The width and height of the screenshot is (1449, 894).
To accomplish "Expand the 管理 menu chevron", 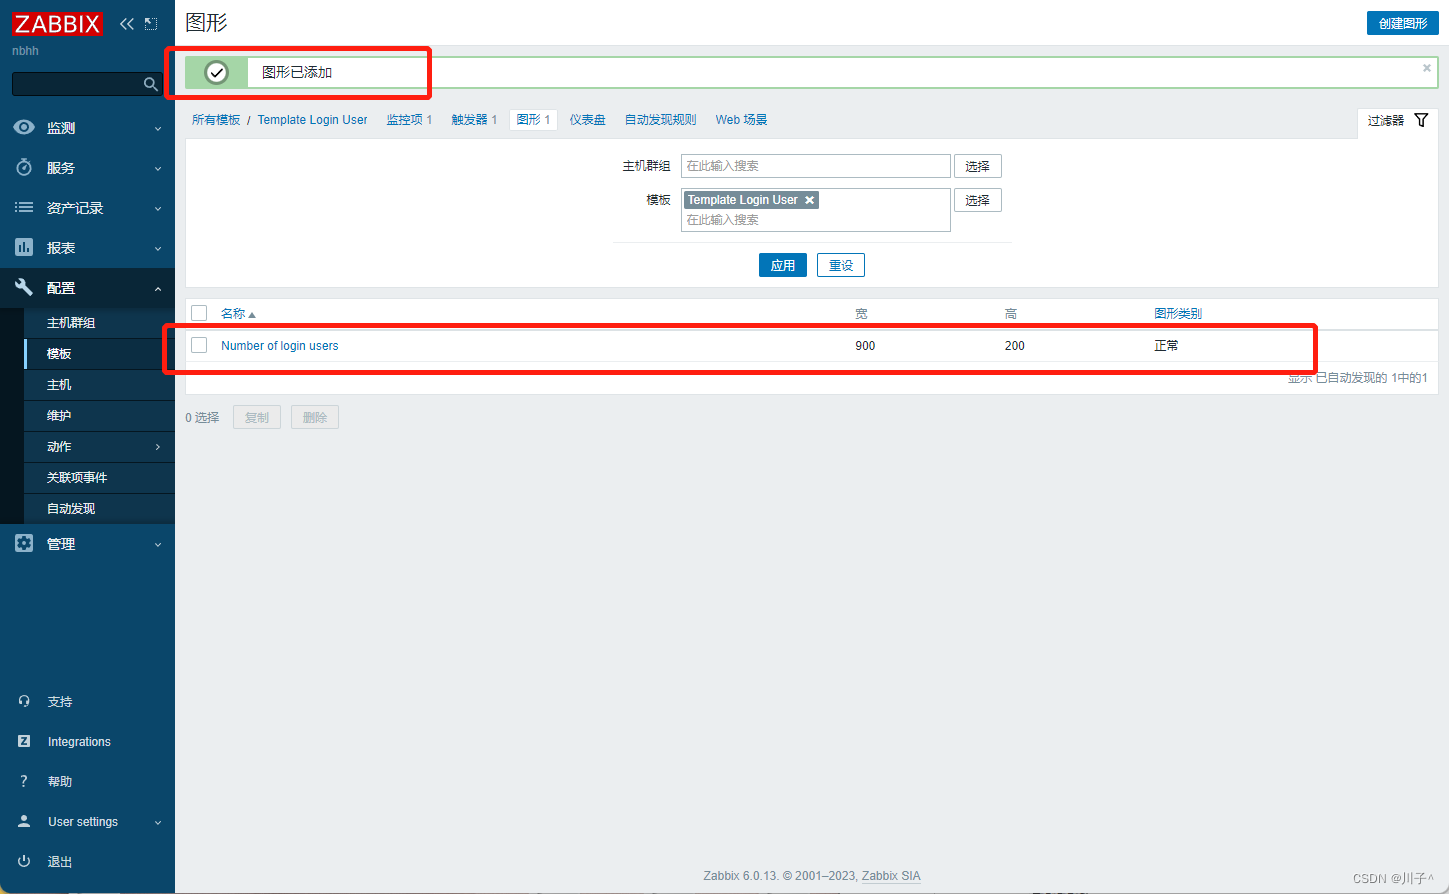I will tap(158, 544).
